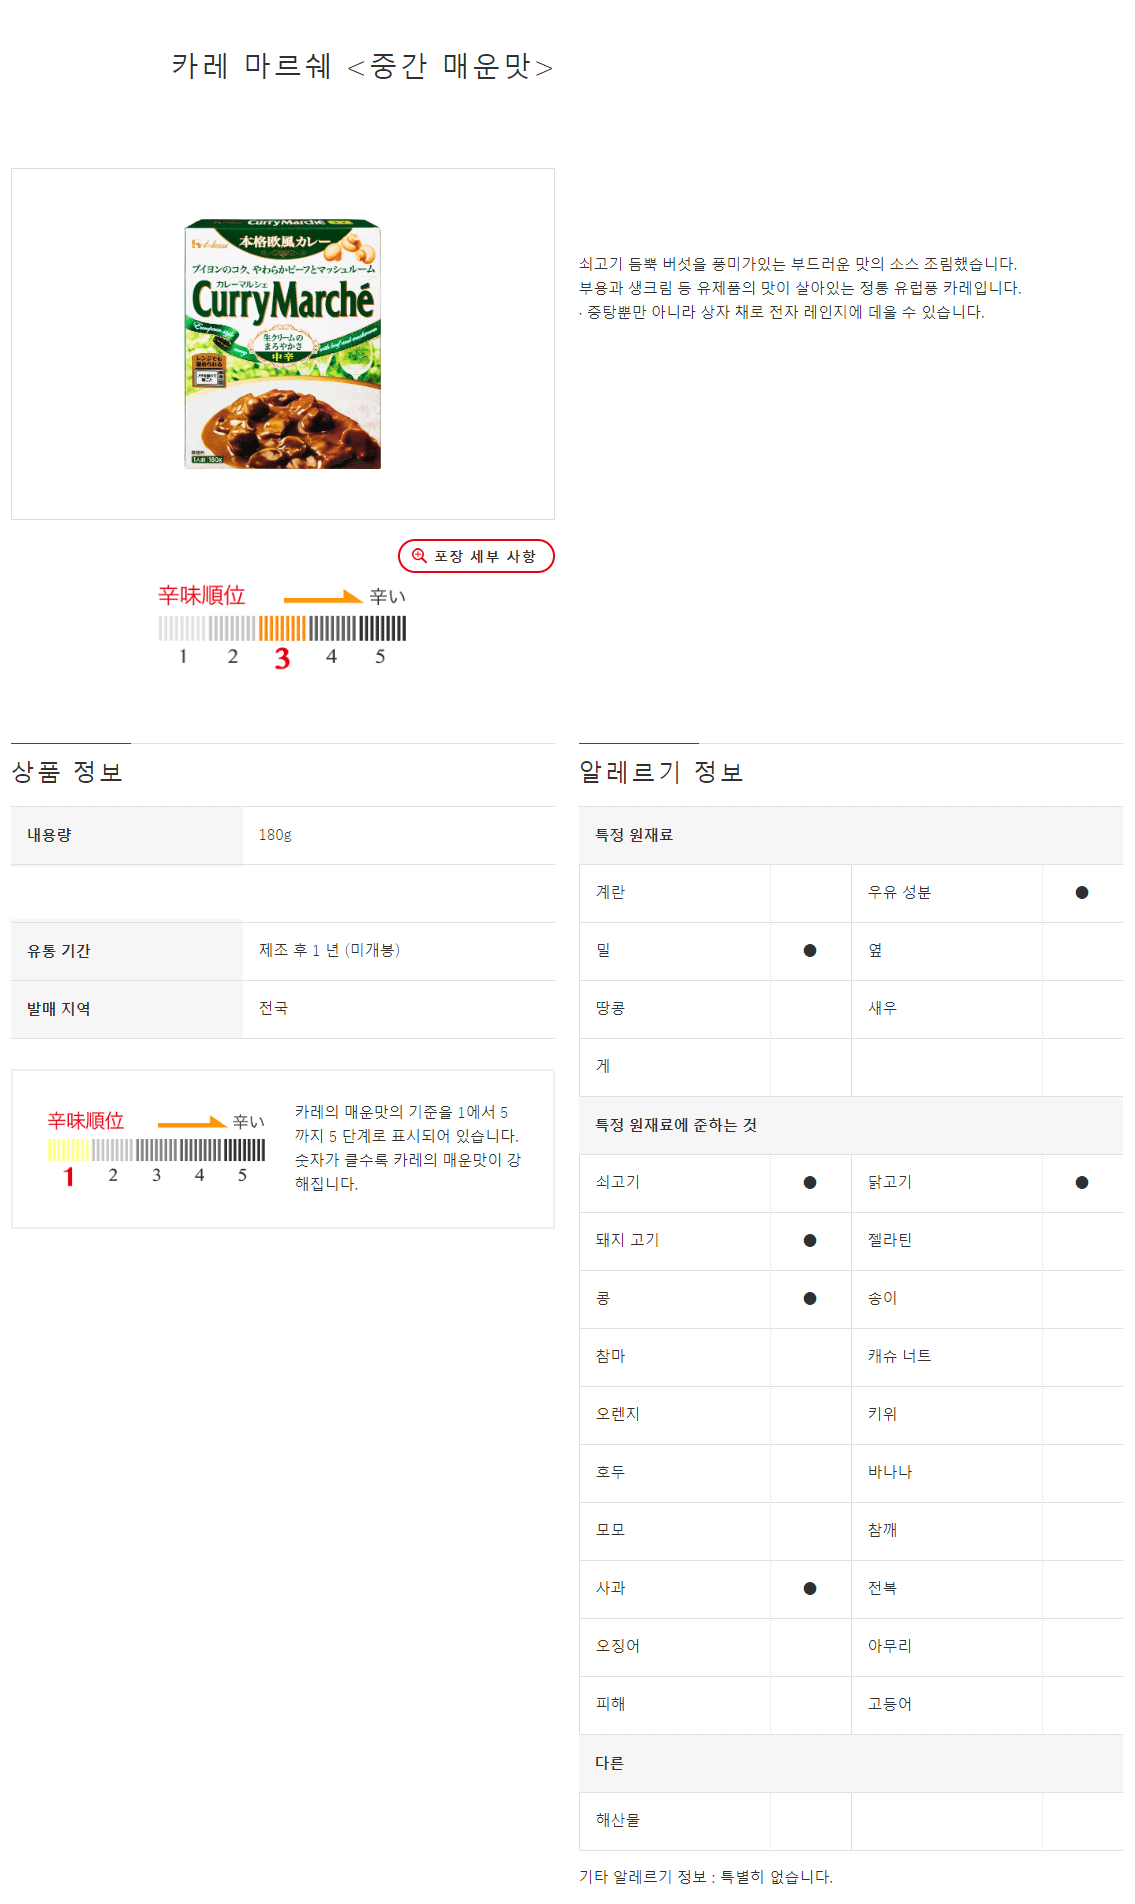Click the orange level 3 spiciness bar segment
Image resolution: width=1135 pixels, height=1904 pixels.
click(282, 628)
